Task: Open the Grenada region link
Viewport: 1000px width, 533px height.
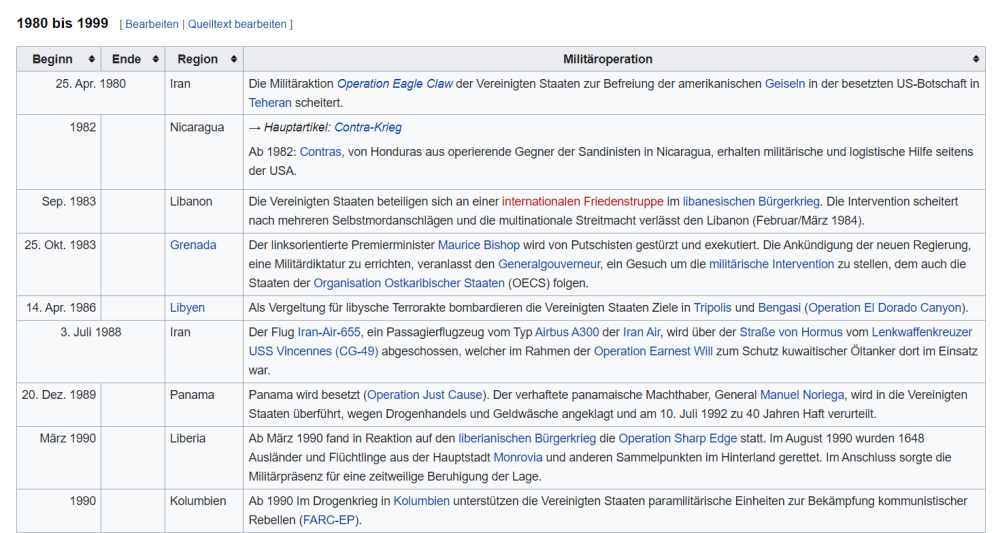Action: pos(192,245)
